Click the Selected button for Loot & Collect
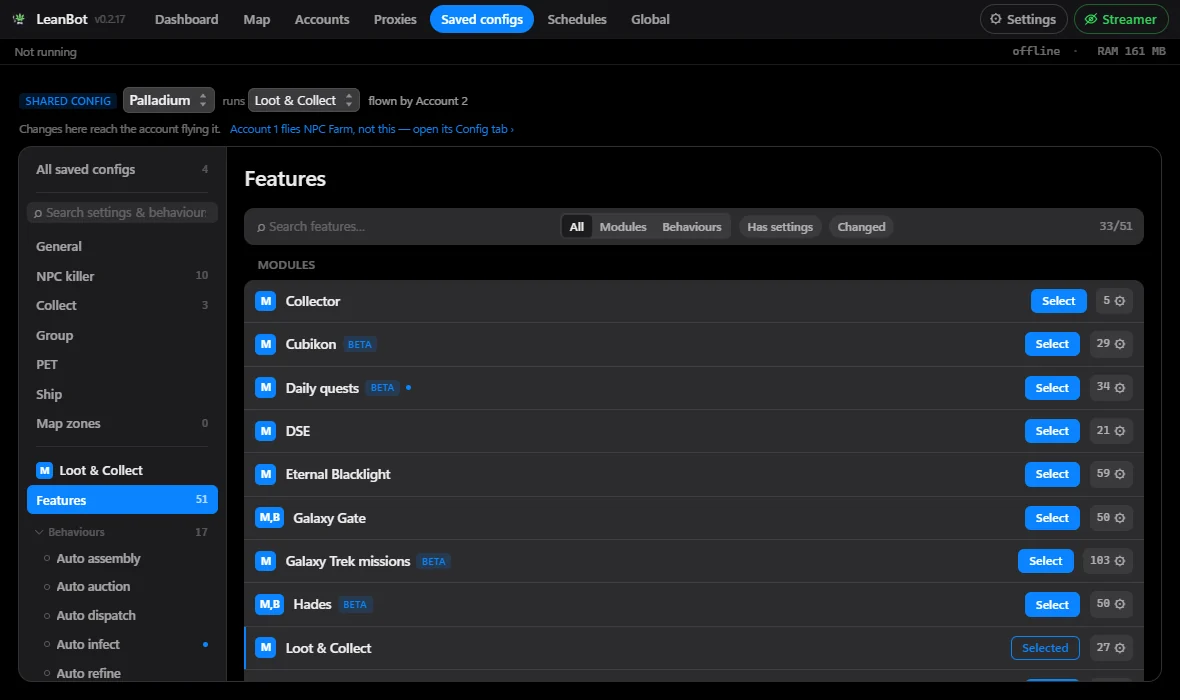Viewport: 1180px width, 700px height. tap(1045, 648)
